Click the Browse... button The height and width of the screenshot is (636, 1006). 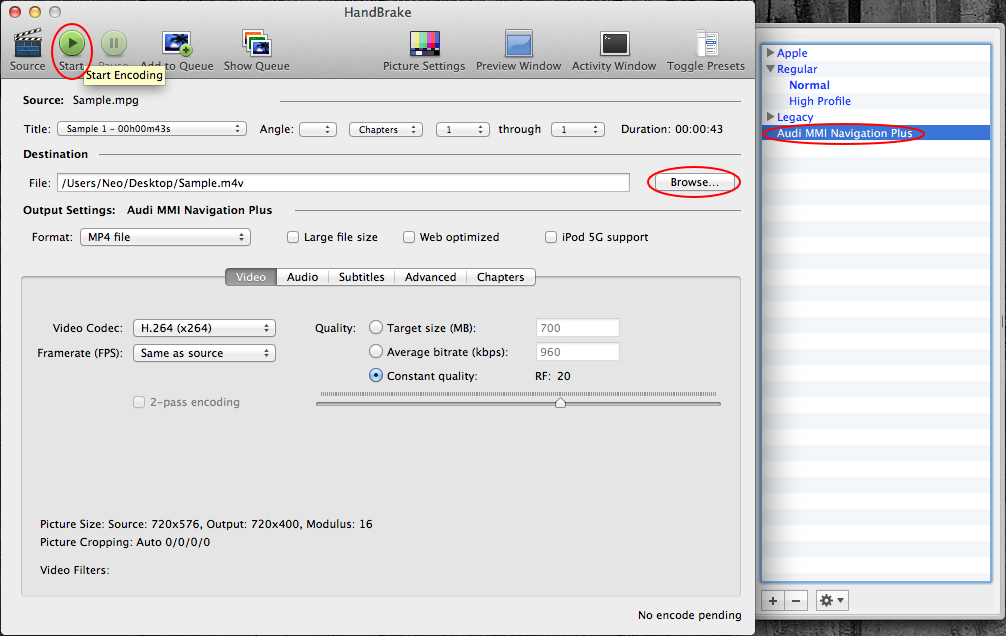coord(694,182)
